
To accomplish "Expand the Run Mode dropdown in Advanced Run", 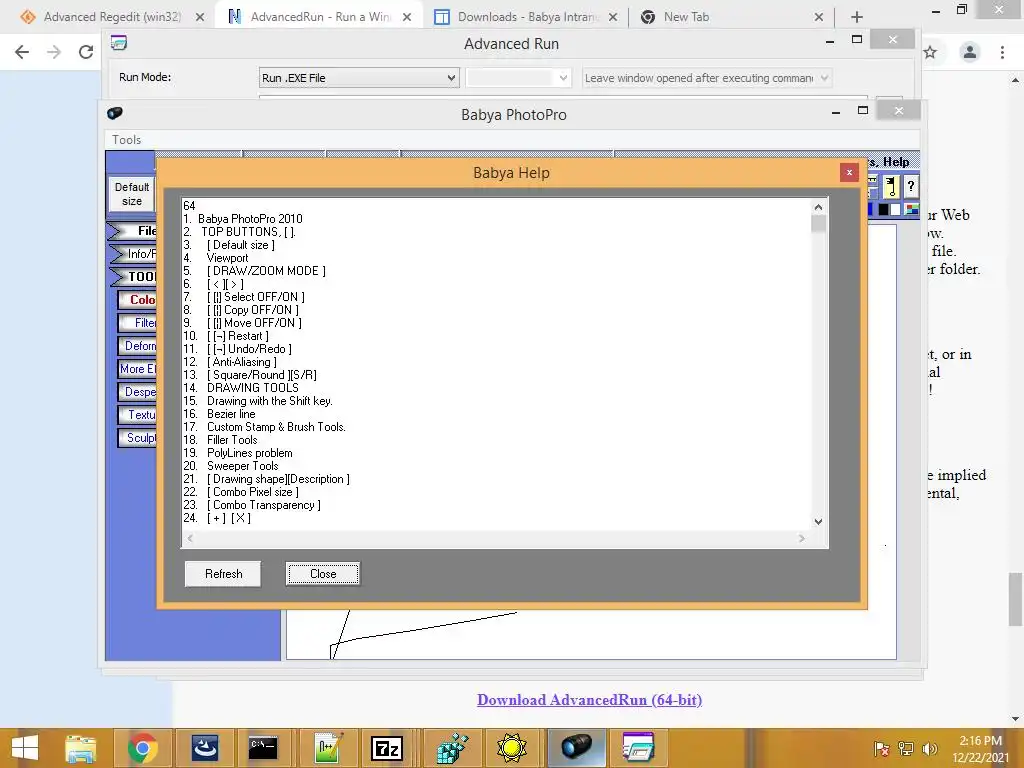I will tap(451, 78).
